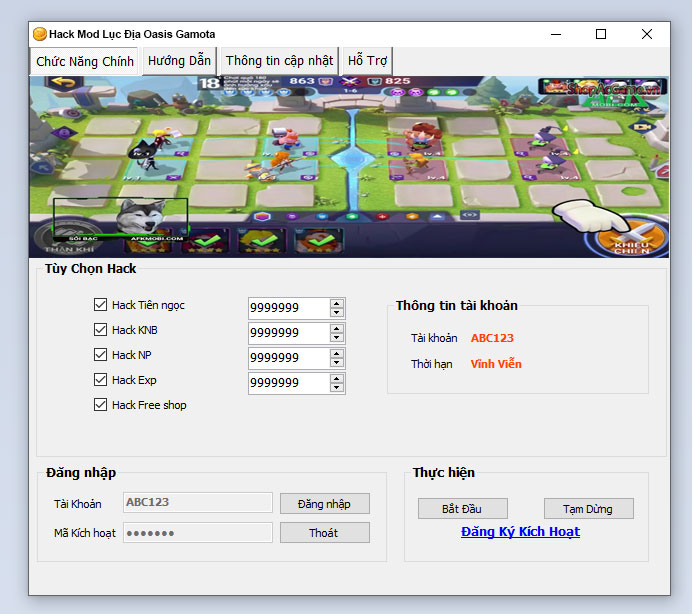Toggle the Hack NP checkbox
Image resolution: width=693 pixels, height=616 pixels.
(100, 355)
